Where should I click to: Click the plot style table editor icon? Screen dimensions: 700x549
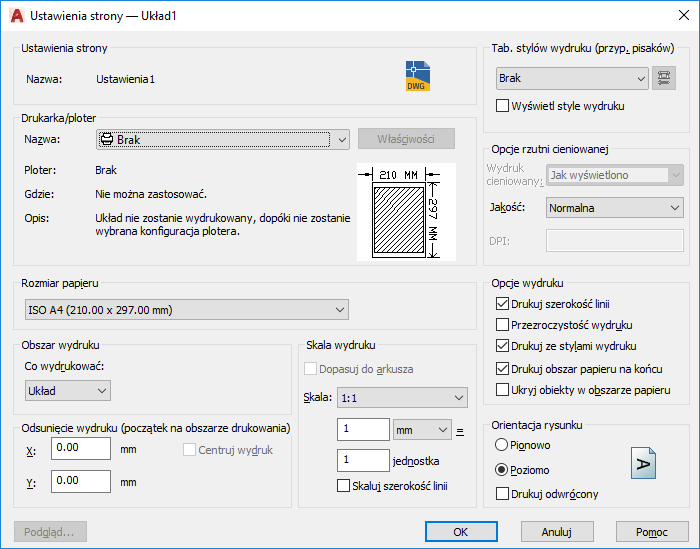662,78
